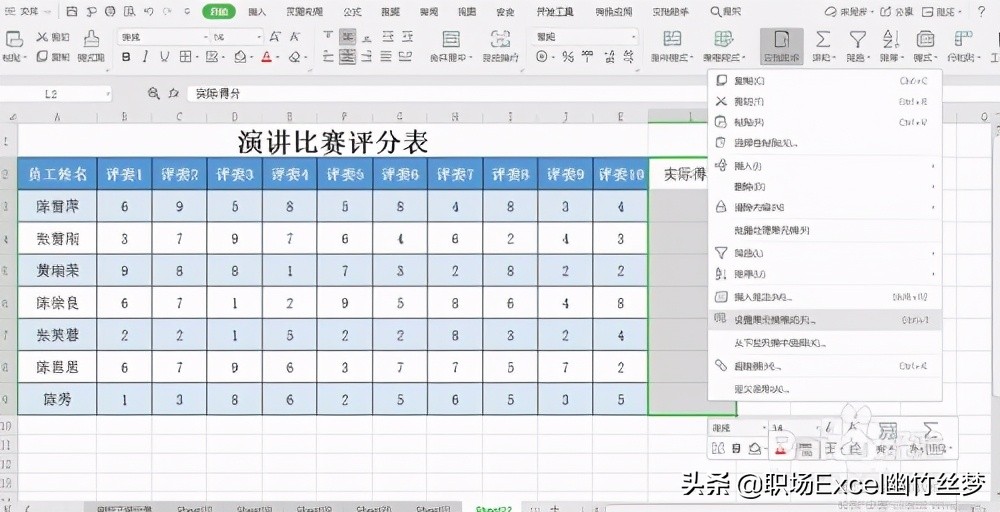
Task: Open the font size dropdown
Action: point(259,37)
